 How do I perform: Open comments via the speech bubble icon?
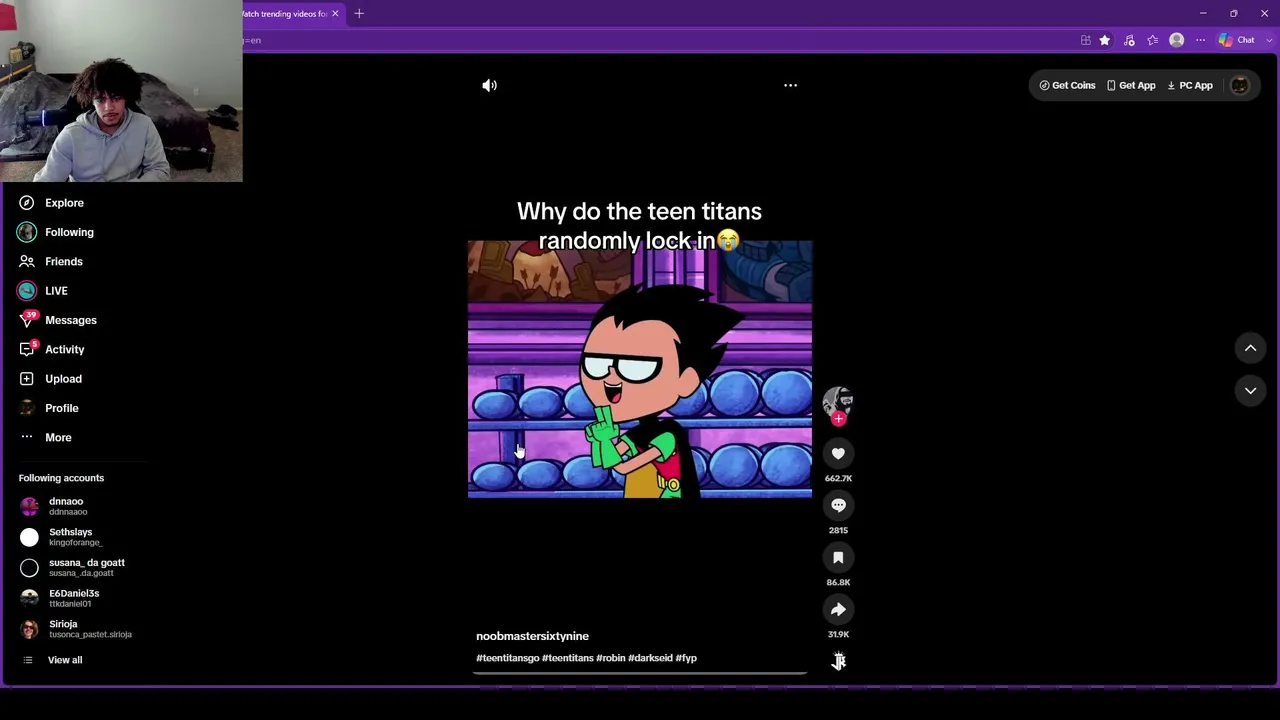coord(838,506)
